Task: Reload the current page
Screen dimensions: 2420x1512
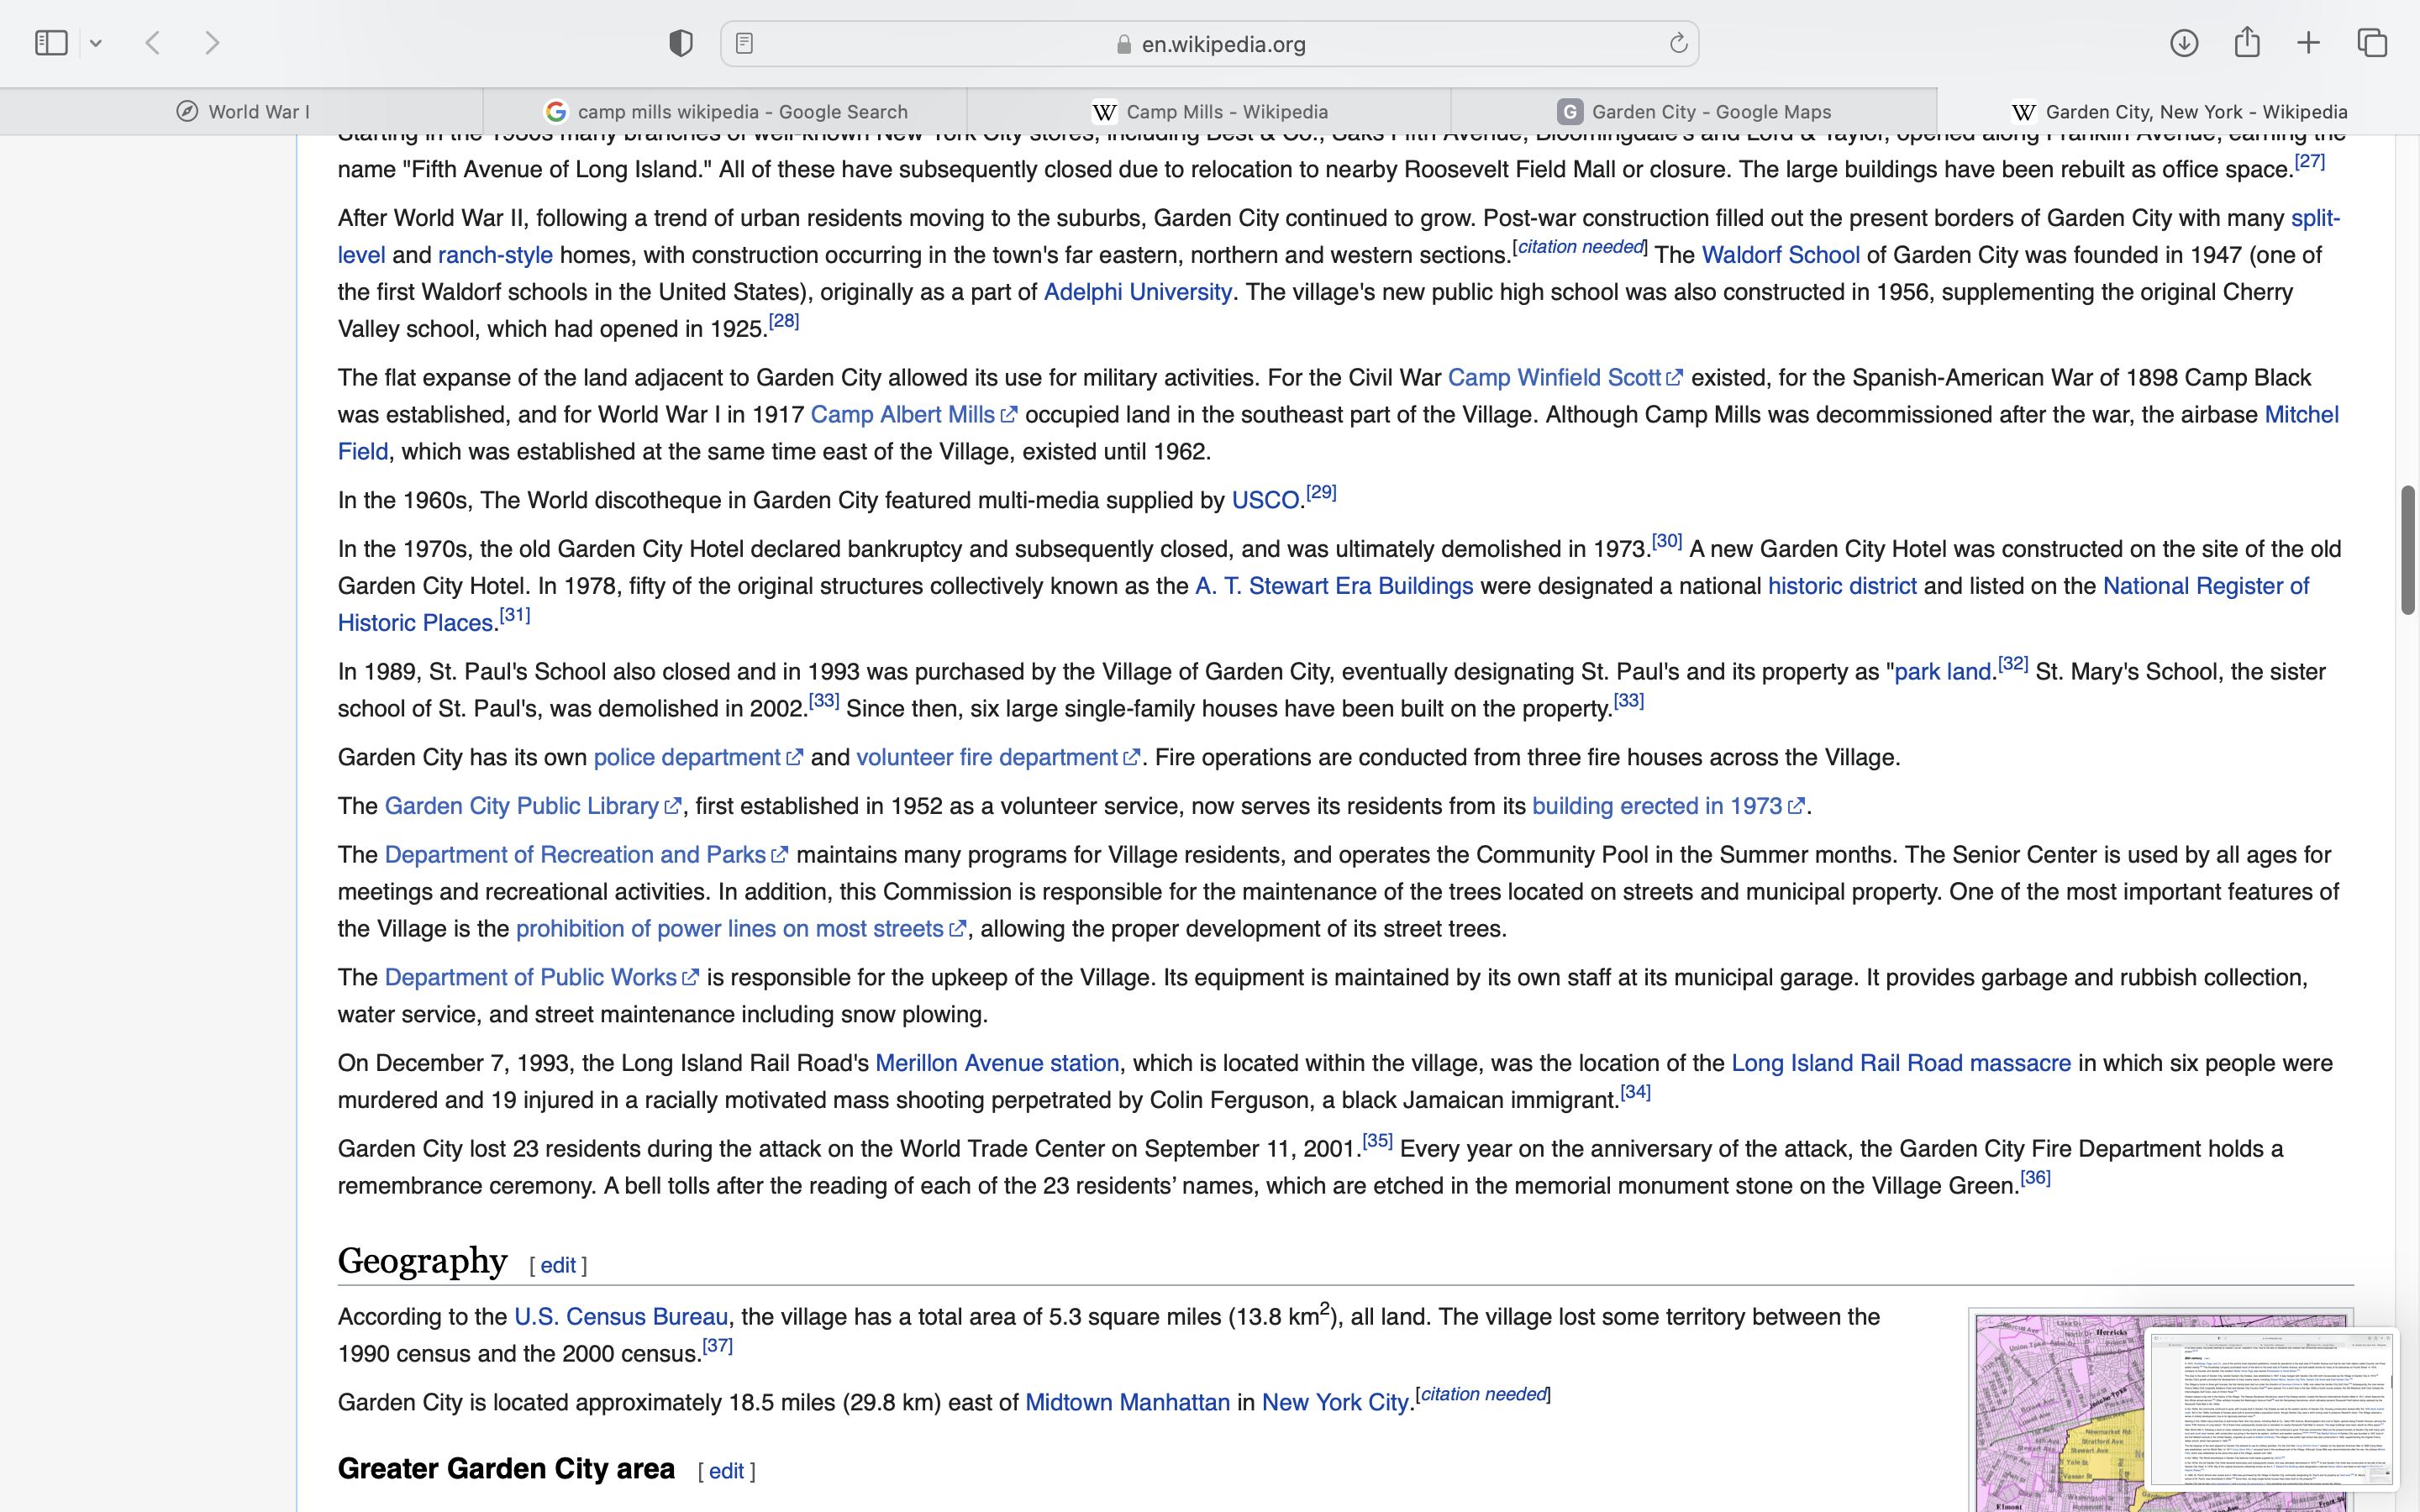Action: (1678, 43)
